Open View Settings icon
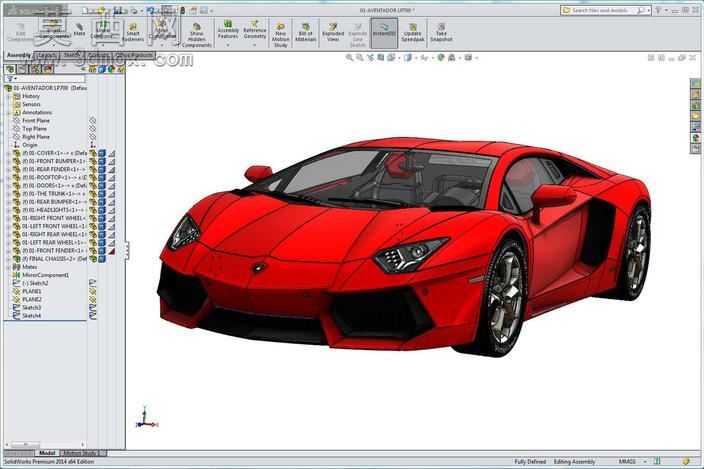This screenshot has width=704, height=469. coord(468,57)
